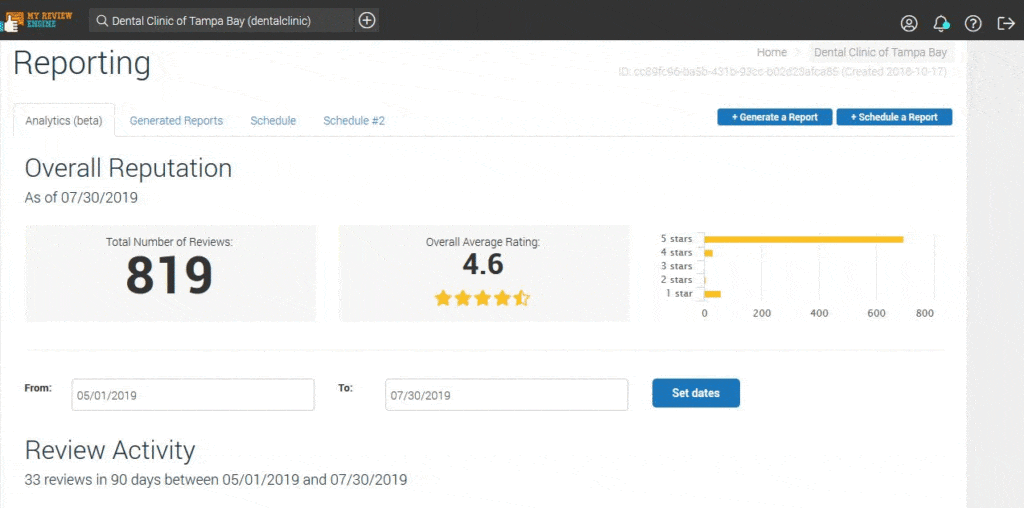The image size is (1024, 508).
Task: Click the Generate a Report button
Action: (x=774, y=117)
